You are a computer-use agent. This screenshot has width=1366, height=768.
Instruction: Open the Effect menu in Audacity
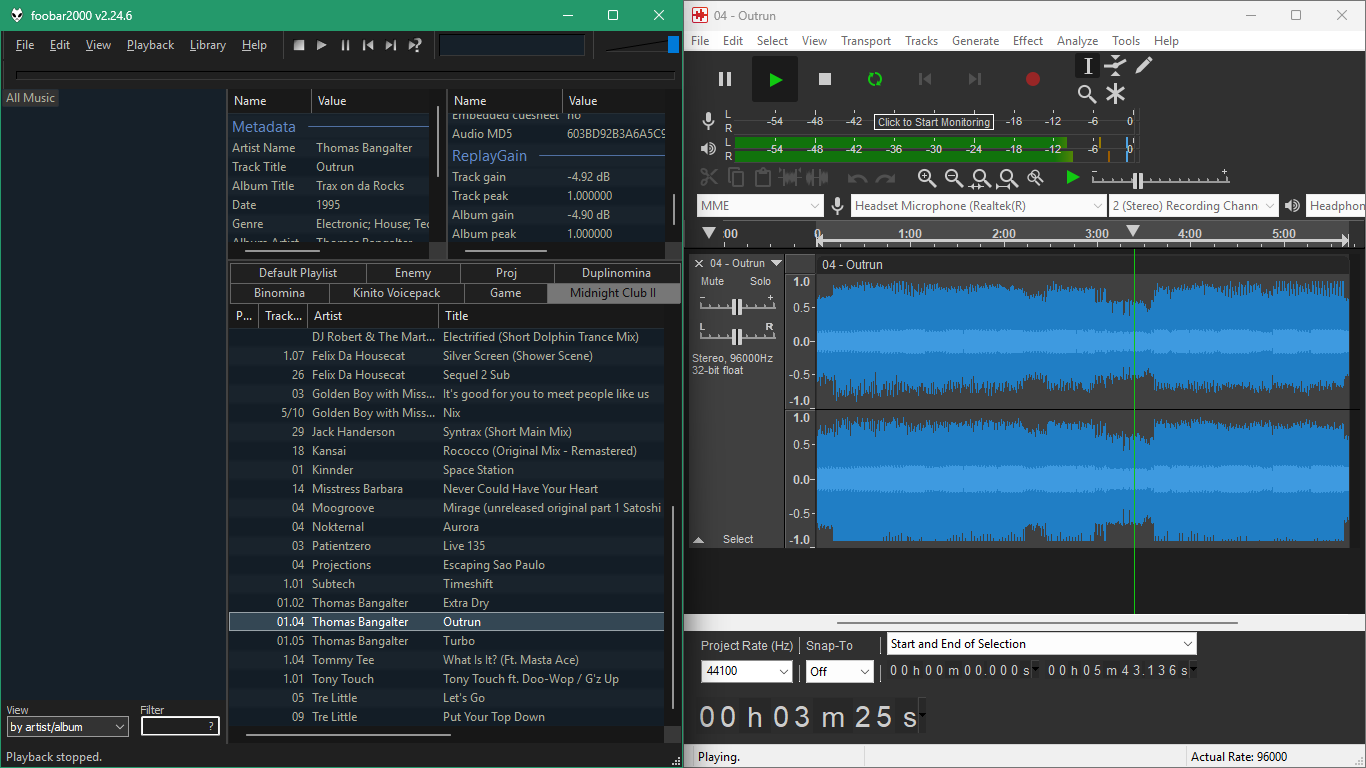pyautogui.click(x=1027, y=41)
